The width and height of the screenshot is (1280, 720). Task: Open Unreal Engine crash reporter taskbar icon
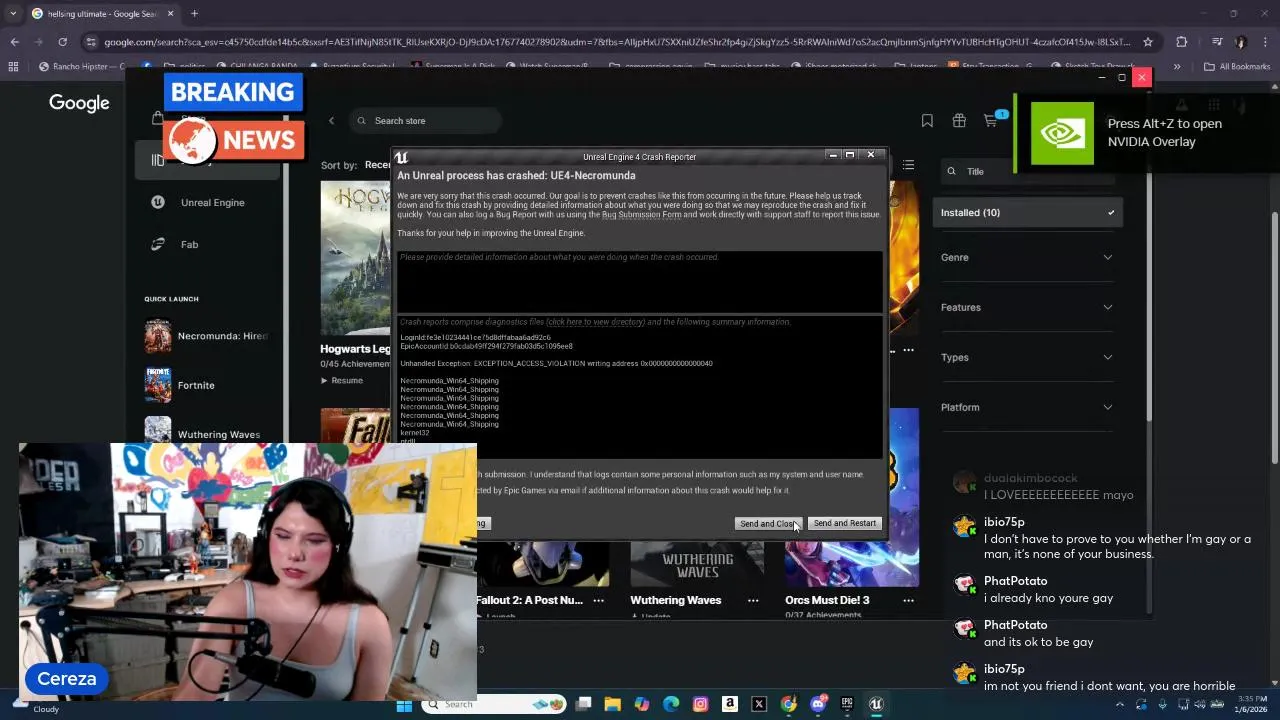(876, 705)
